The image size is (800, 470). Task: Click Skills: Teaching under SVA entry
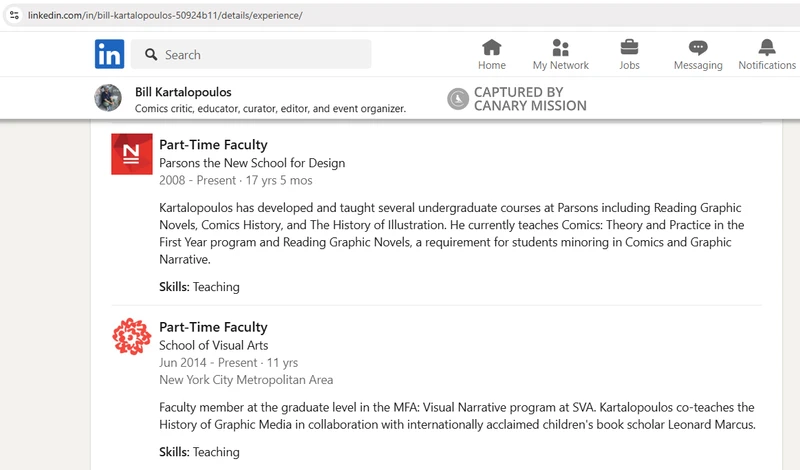[x=199, y=452]
